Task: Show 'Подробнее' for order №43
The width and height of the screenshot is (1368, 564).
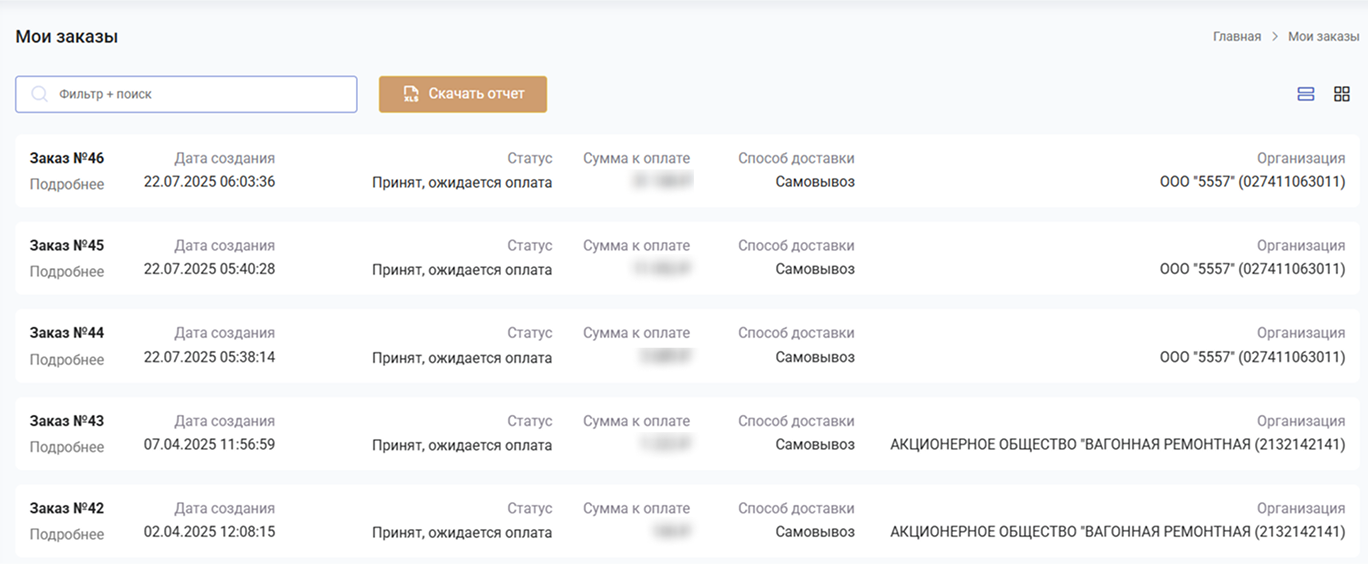Action: 66,447
